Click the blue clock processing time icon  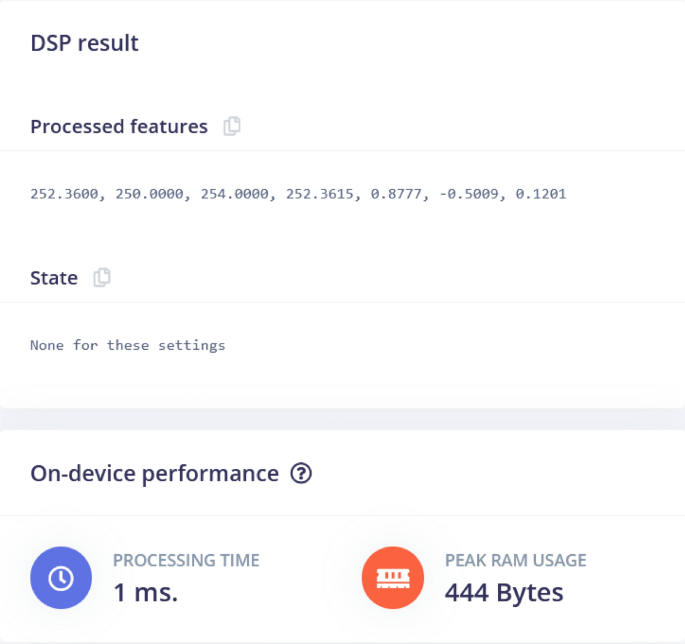(x=61, y=578)
